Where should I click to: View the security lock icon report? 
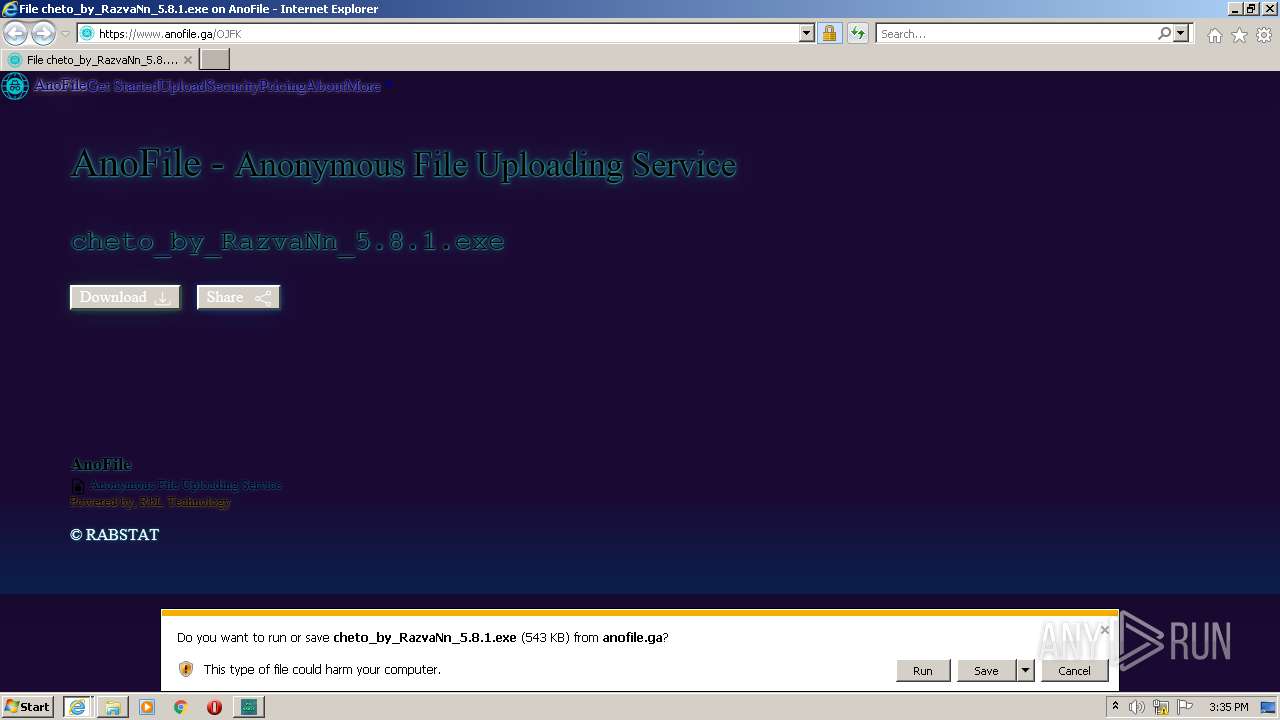(x=829, y=34)
